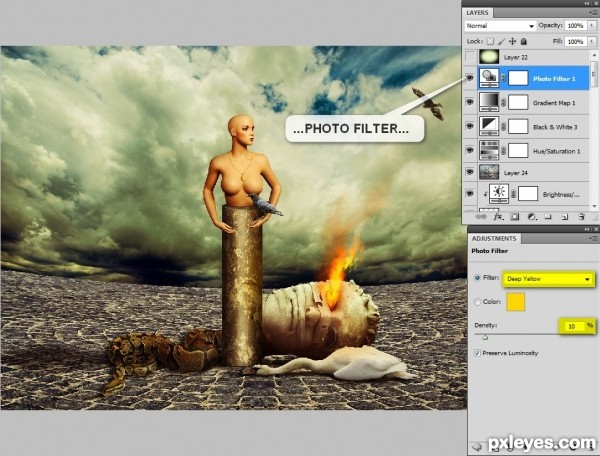Click the Opacity 100% field
600x456 pixels.
(576, 26)
